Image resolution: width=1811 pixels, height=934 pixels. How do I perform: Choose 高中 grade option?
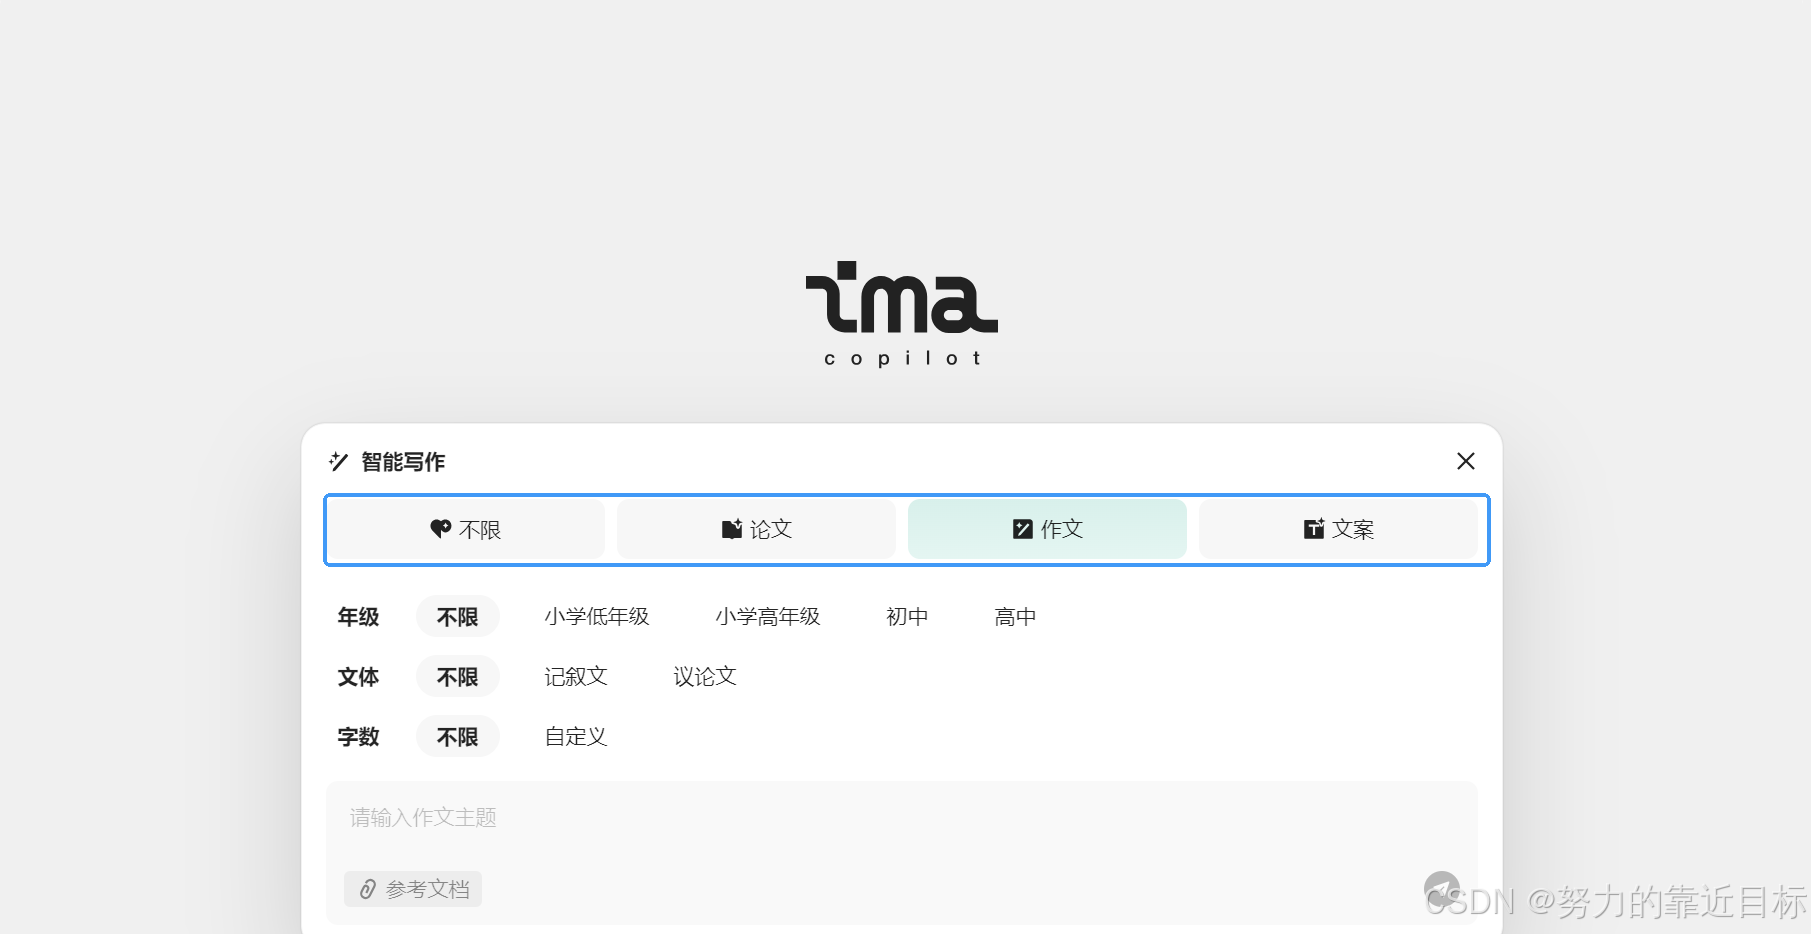click(1015, 617)
